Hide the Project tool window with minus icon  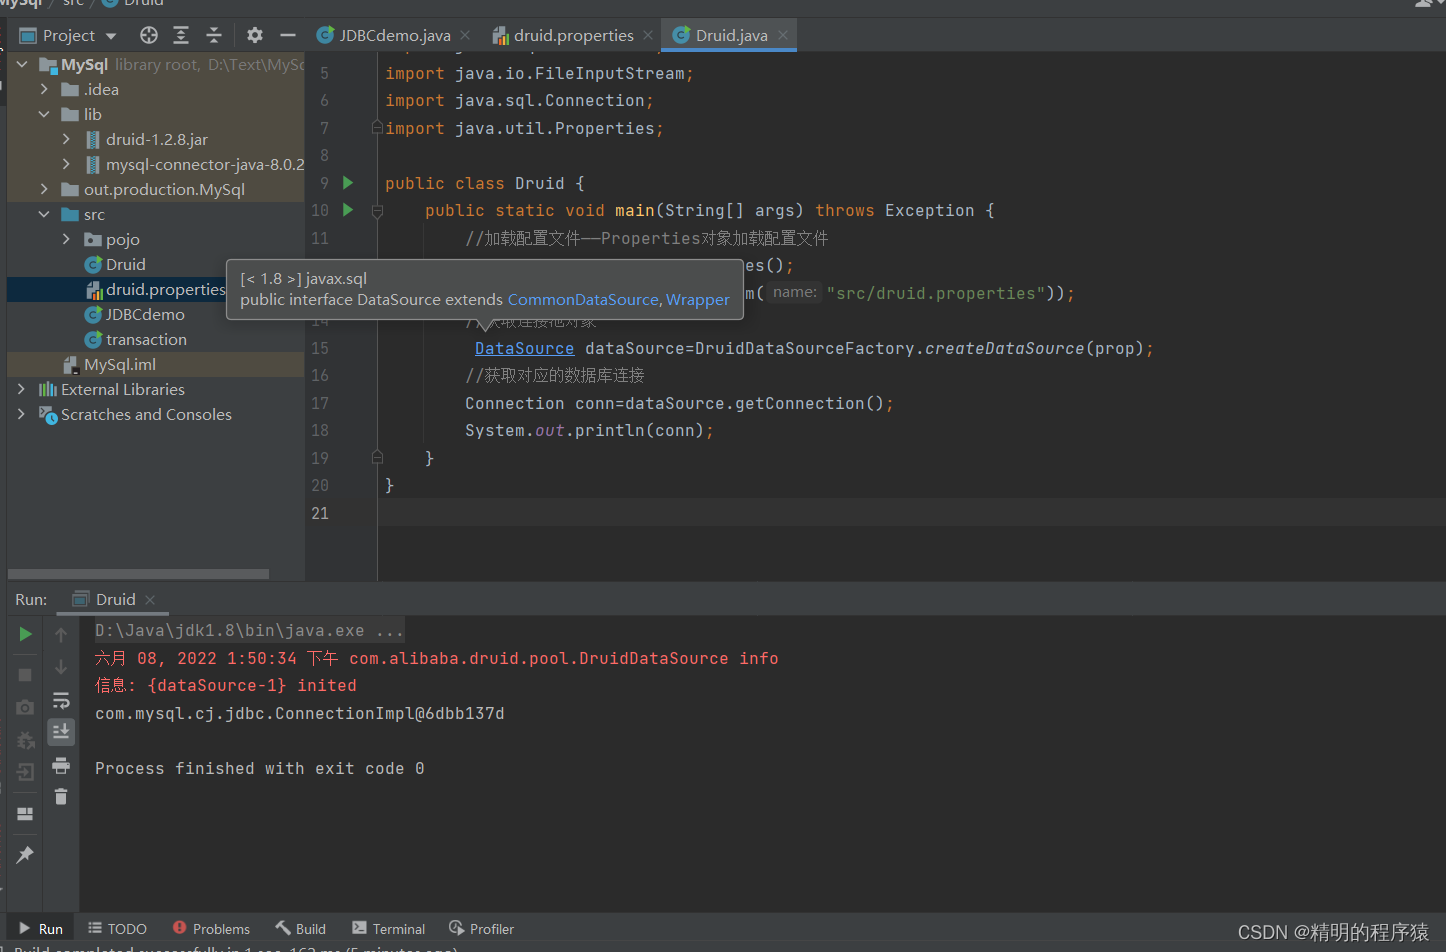coord(288,35)
